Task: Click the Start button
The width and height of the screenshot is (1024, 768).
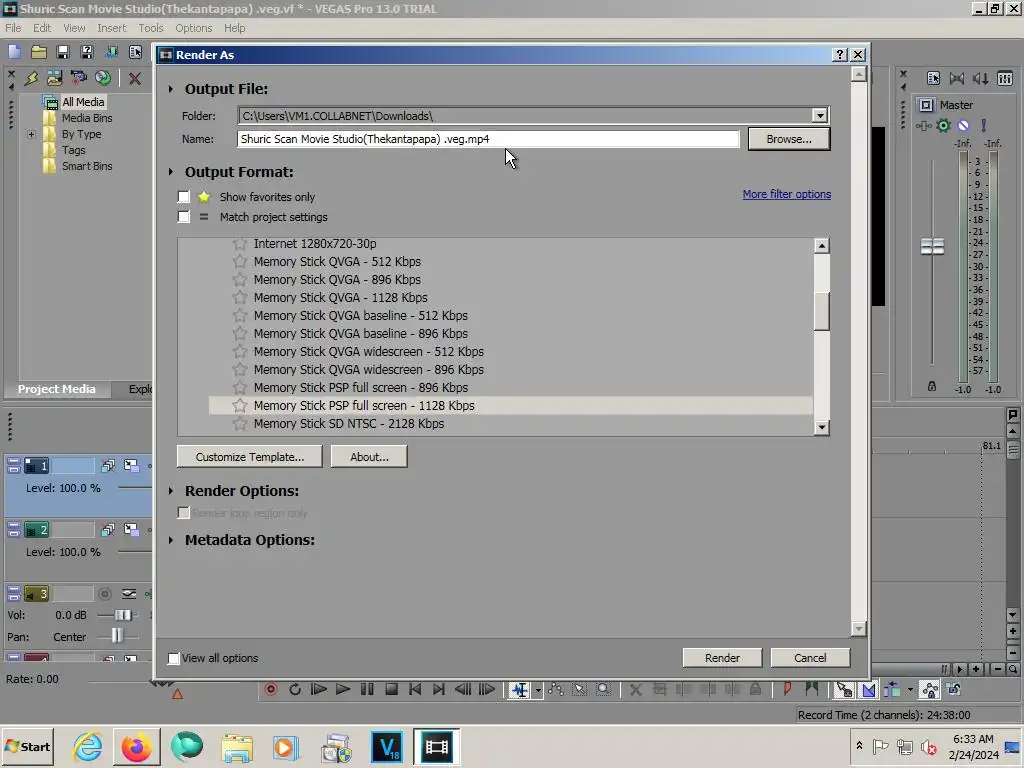Action: point(28,746)
